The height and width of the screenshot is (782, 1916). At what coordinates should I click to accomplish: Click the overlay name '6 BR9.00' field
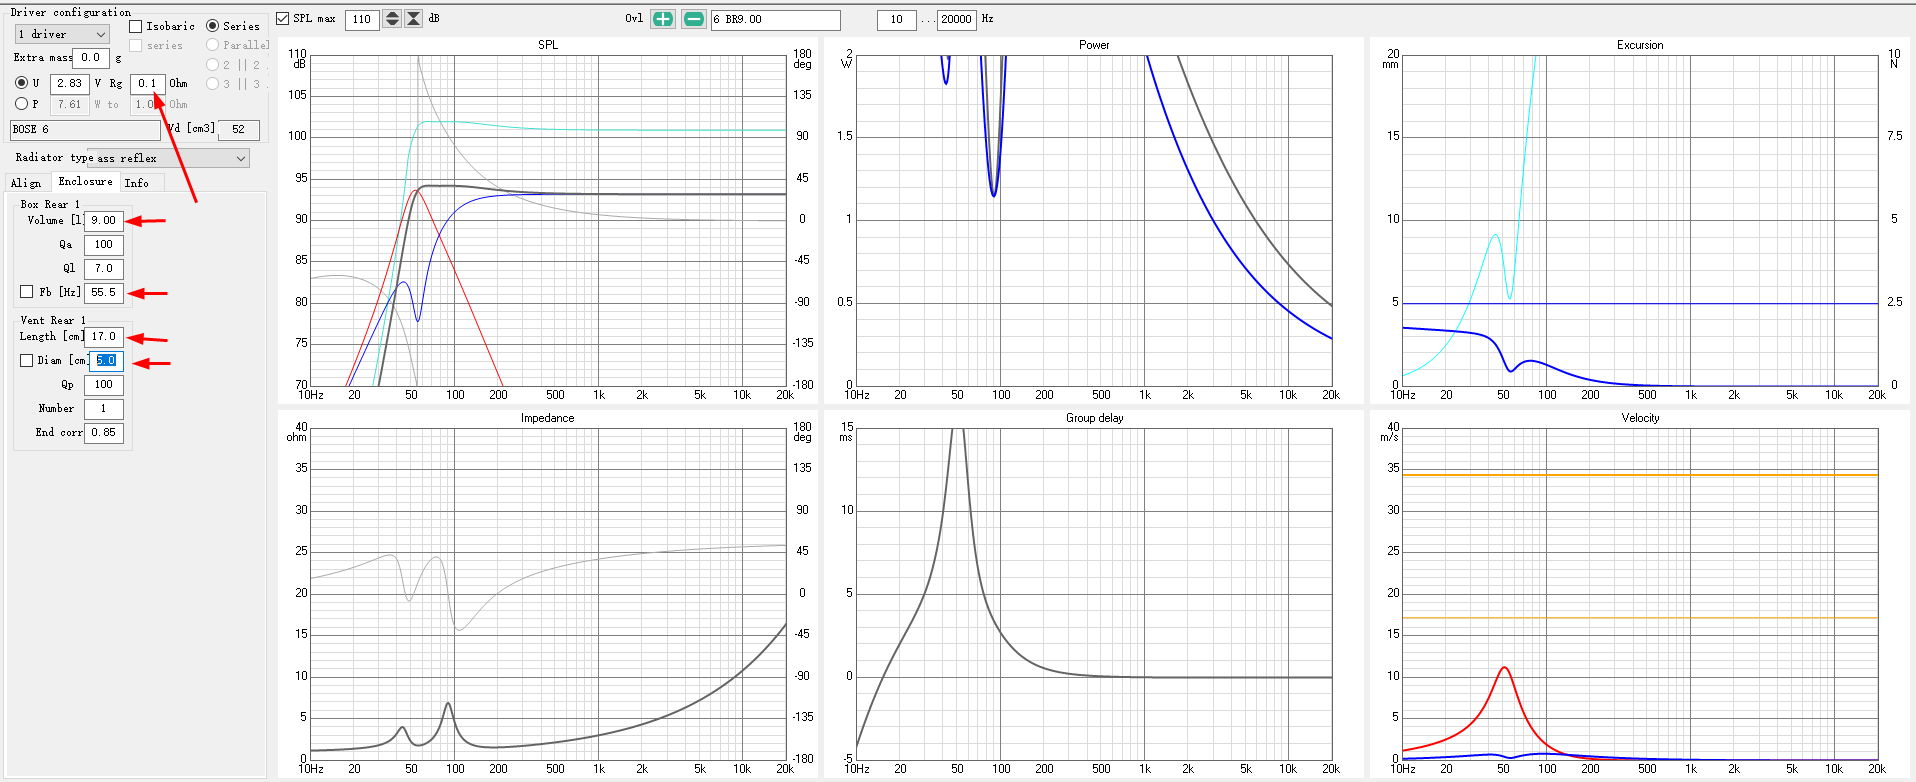[x=776, y=20]
